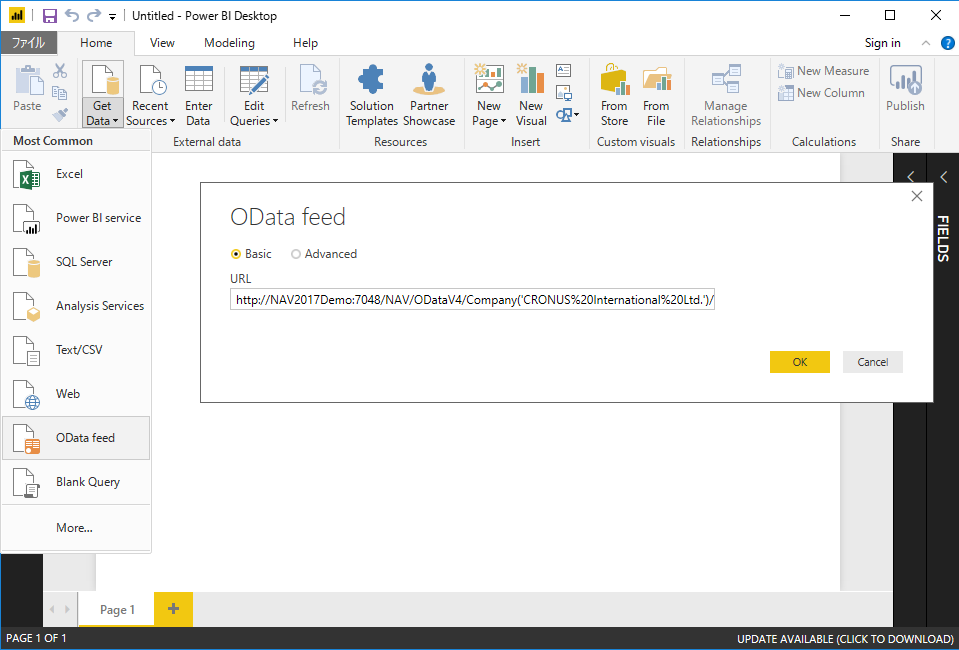This screenshot has height=650, width=959.
Task: Click Cancel in the OData feed dialog
Action: (x=873, y=362)
